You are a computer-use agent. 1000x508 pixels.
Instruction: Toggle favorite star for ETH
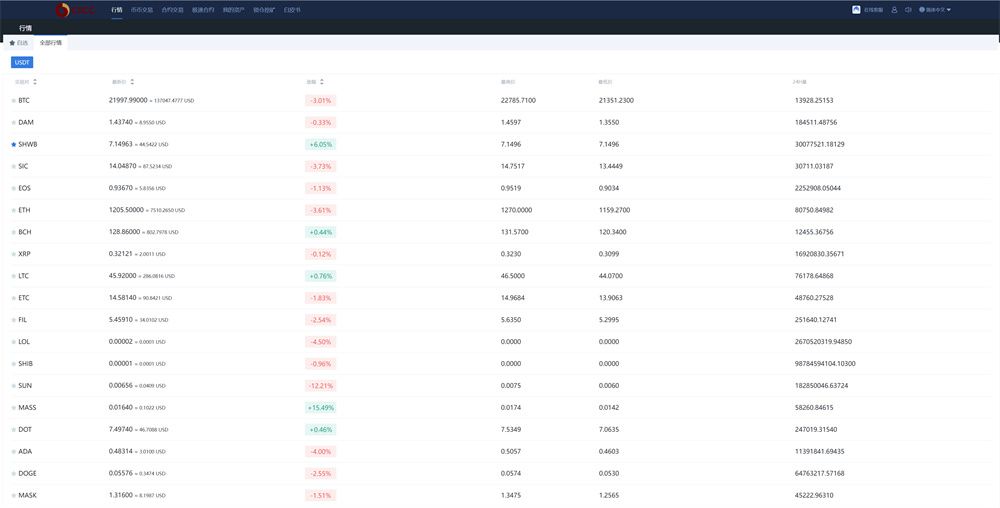[x=14, y=210]
